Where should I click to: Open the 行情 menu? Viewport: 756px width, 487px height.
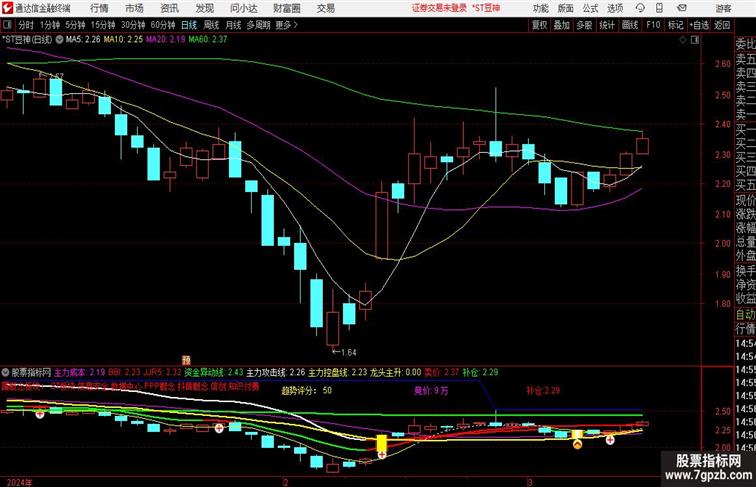[99, 8]
